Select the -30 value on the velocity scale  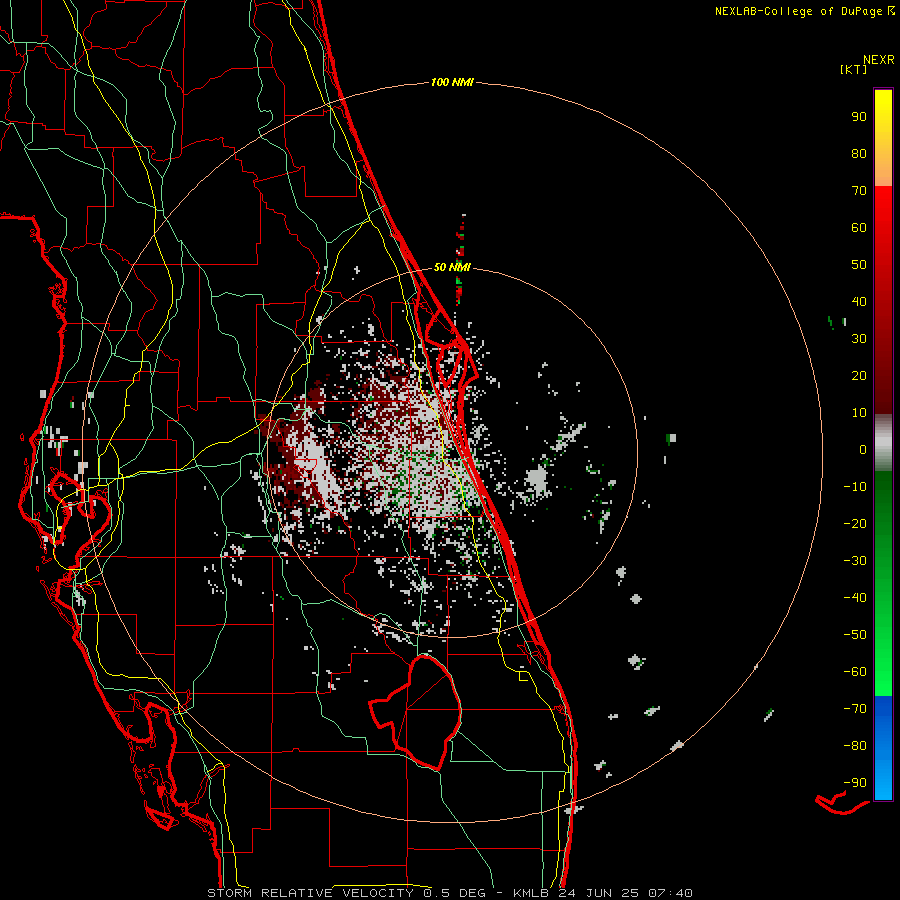pyautogui.click(x=855, y=561)
